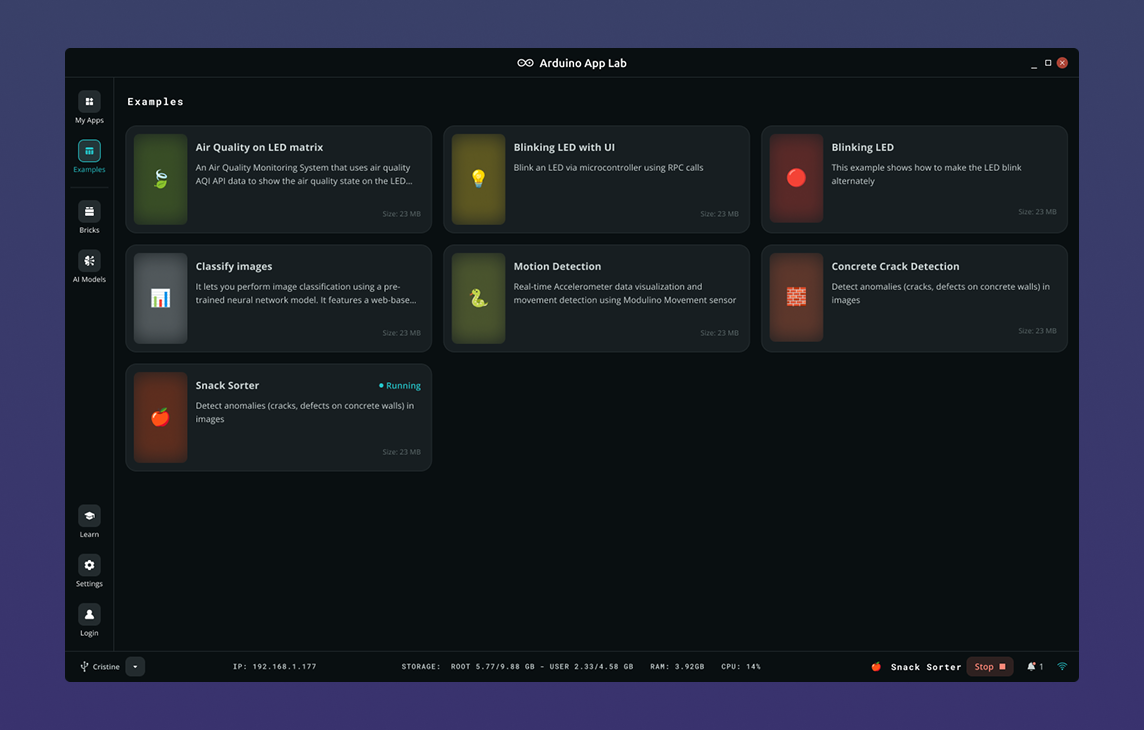Open Settings from the sidebar
1144x730 pixels.
pos(89,566)
